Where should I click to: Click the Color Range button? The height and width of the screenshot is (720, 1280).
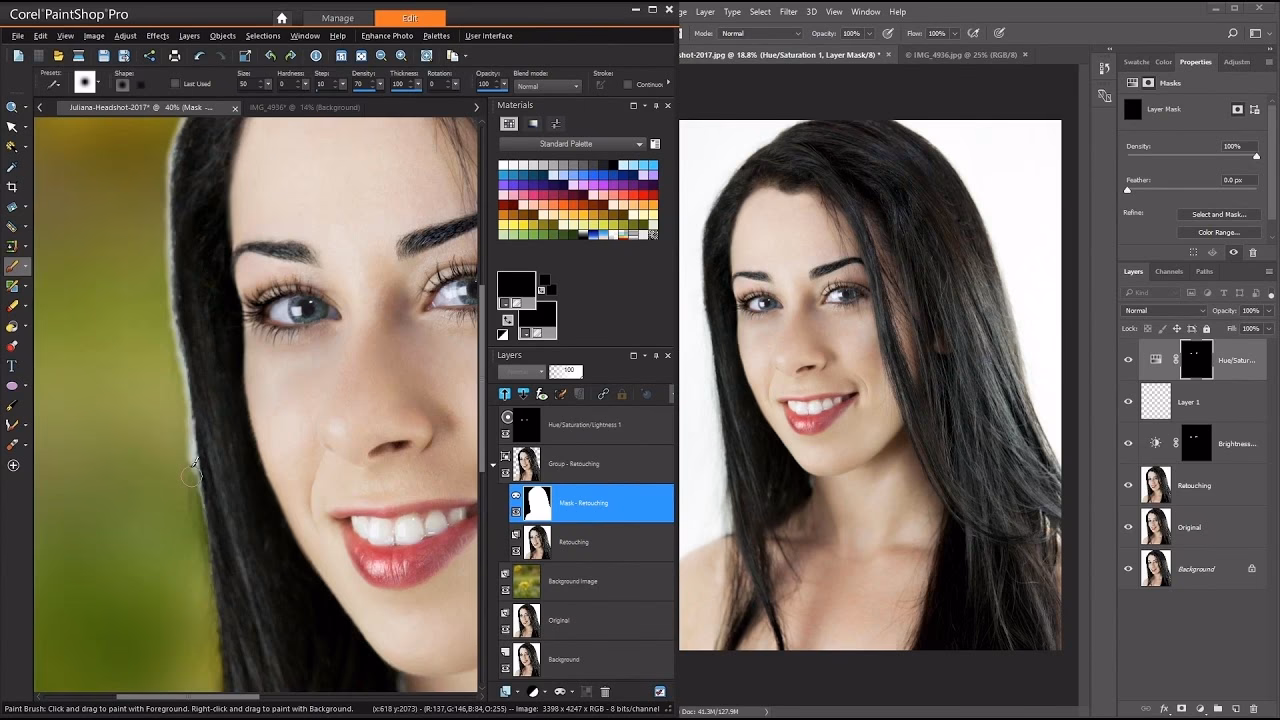[x=1219, y=233]
